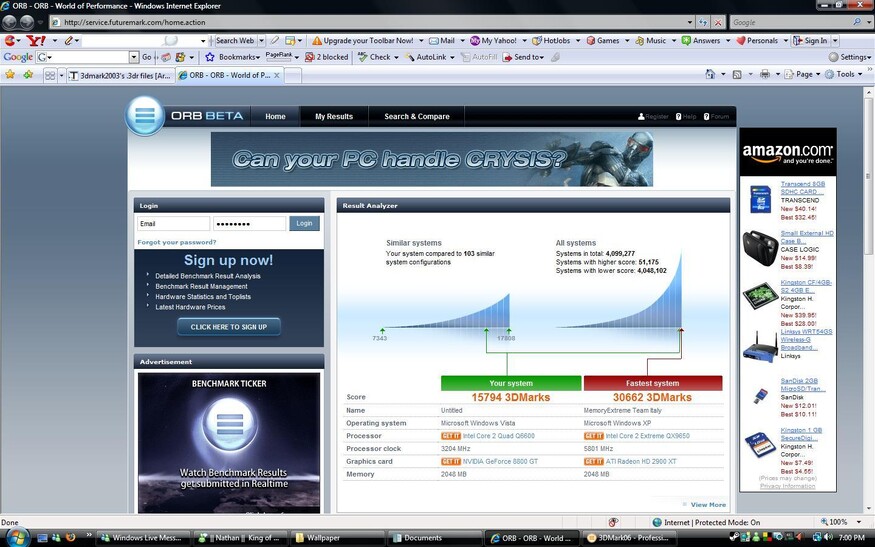Click the Benchmark Ticker advertisement image
This screenshot has height=547, width=875.
pos(229,443)
